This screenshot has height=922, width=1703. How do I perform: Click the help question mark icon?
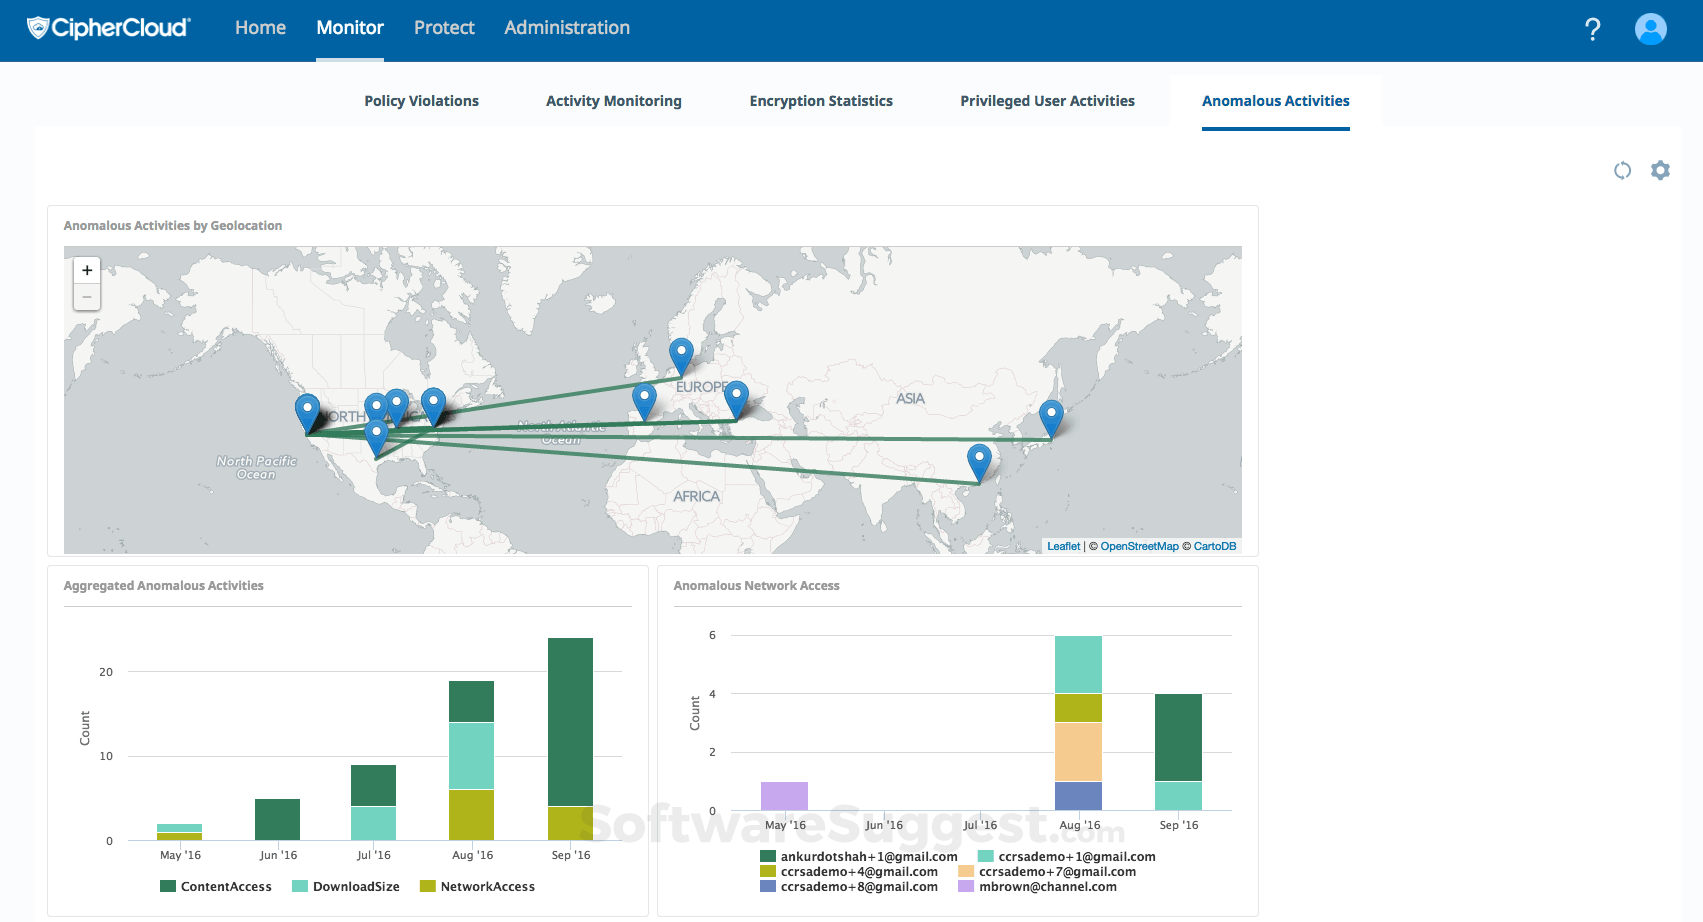1593,29
